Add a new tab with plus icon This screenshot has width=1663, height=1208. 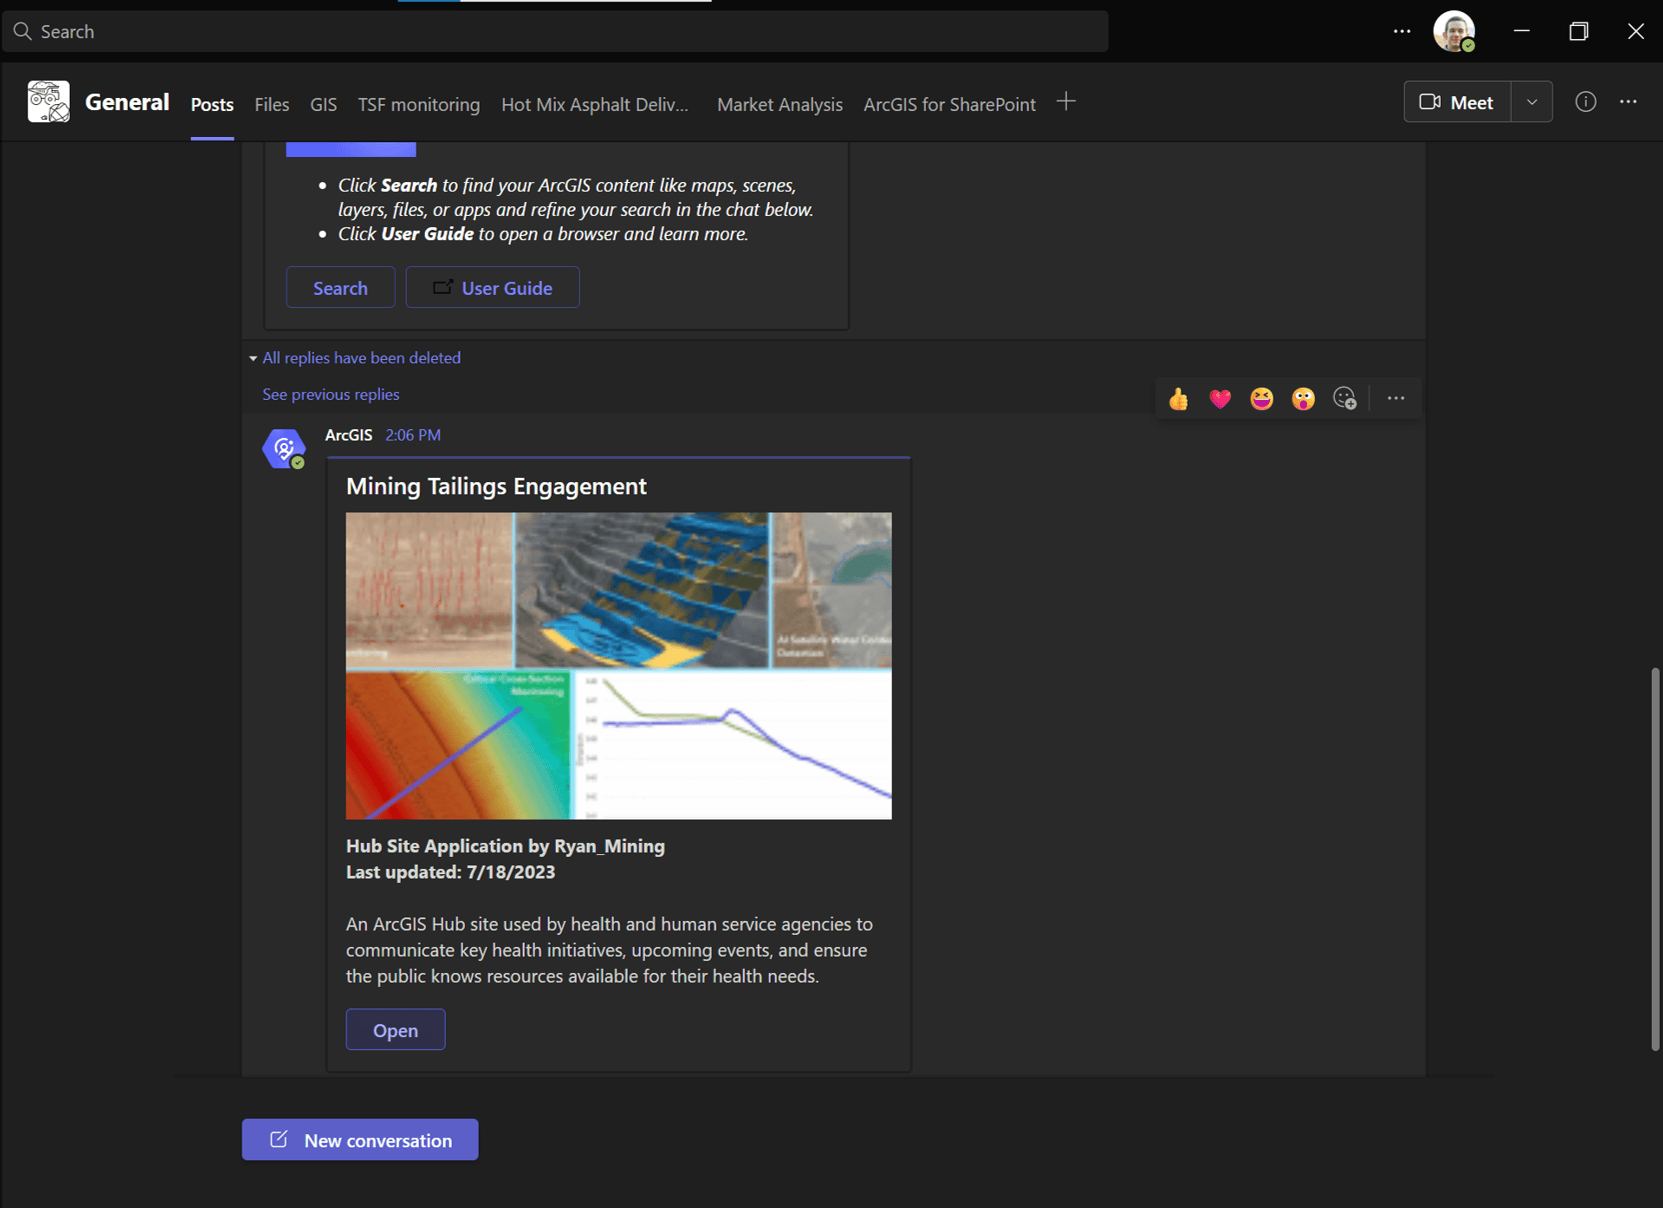(1066, 102)
